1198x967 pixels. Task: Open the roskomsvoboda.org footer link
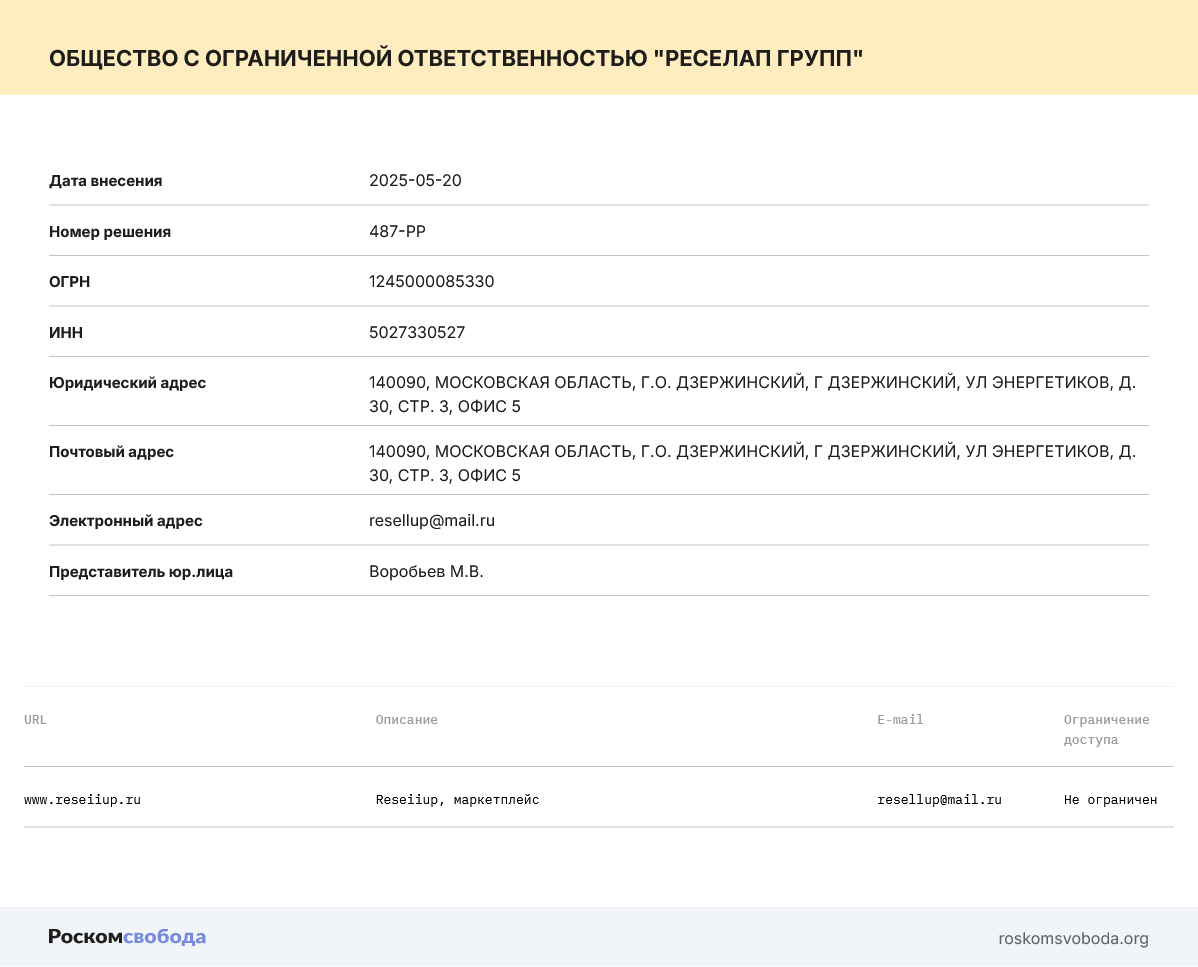(1073, 939)
